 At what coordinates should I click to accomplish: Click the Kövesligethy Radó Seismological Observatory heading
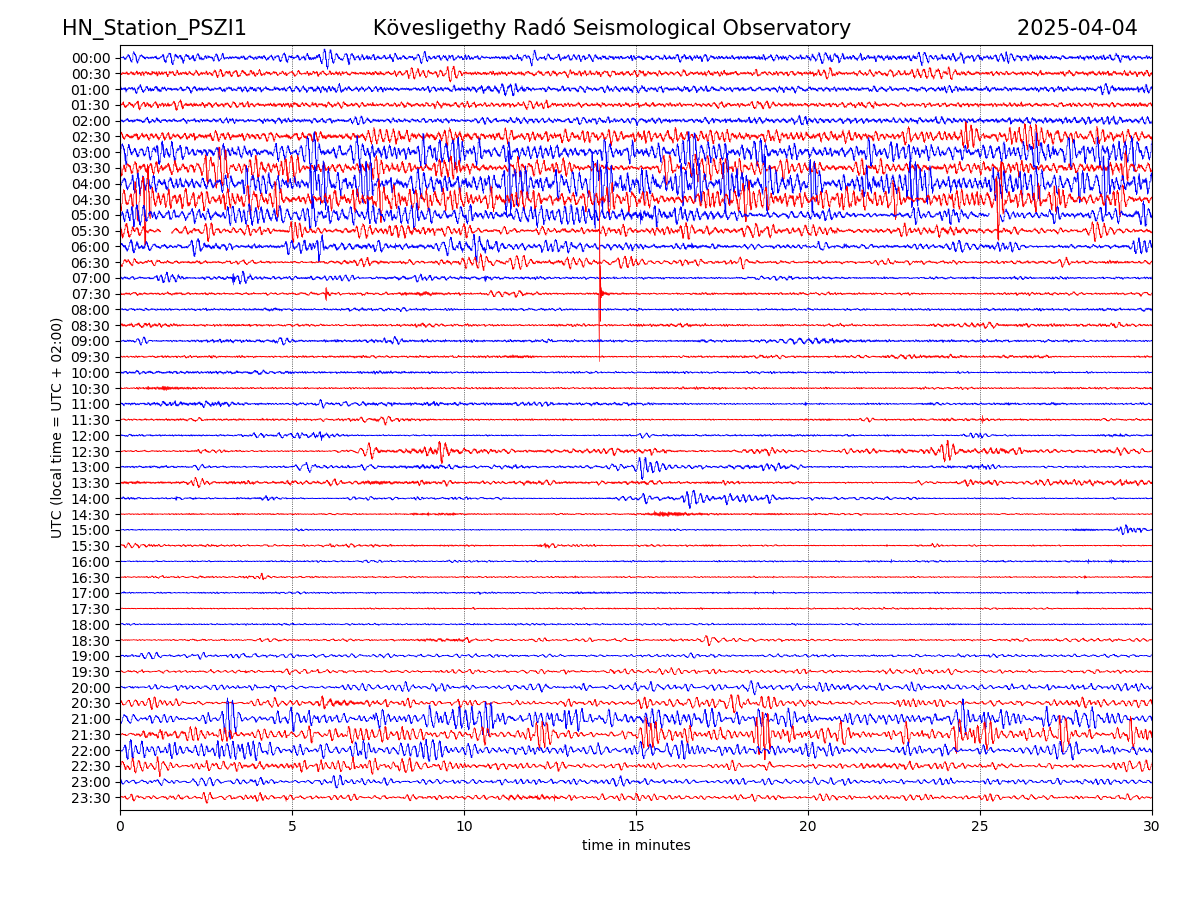(x=611, y=28)
